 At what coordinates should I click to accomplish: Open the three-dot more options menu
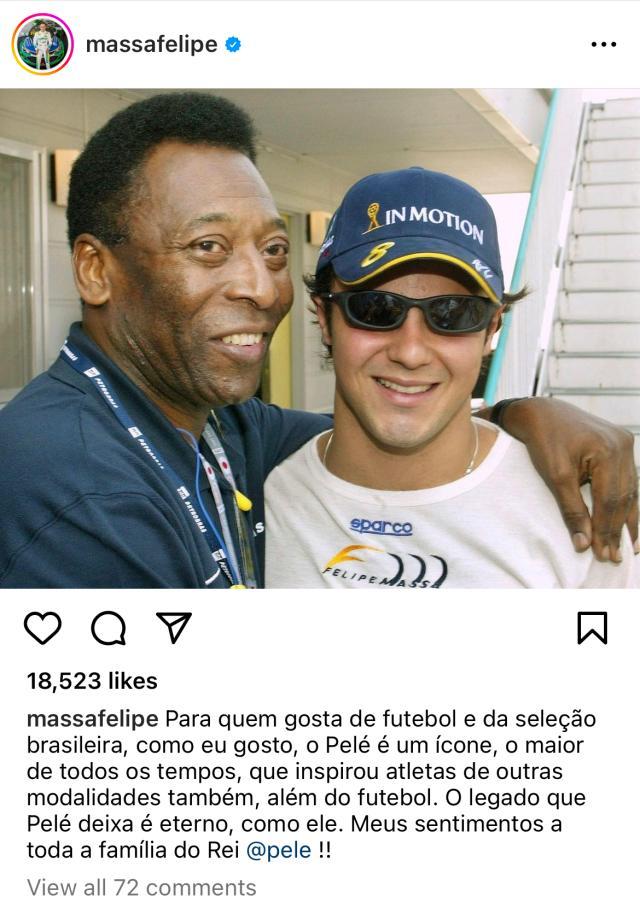pyautogui.click(x=604, y=45)
